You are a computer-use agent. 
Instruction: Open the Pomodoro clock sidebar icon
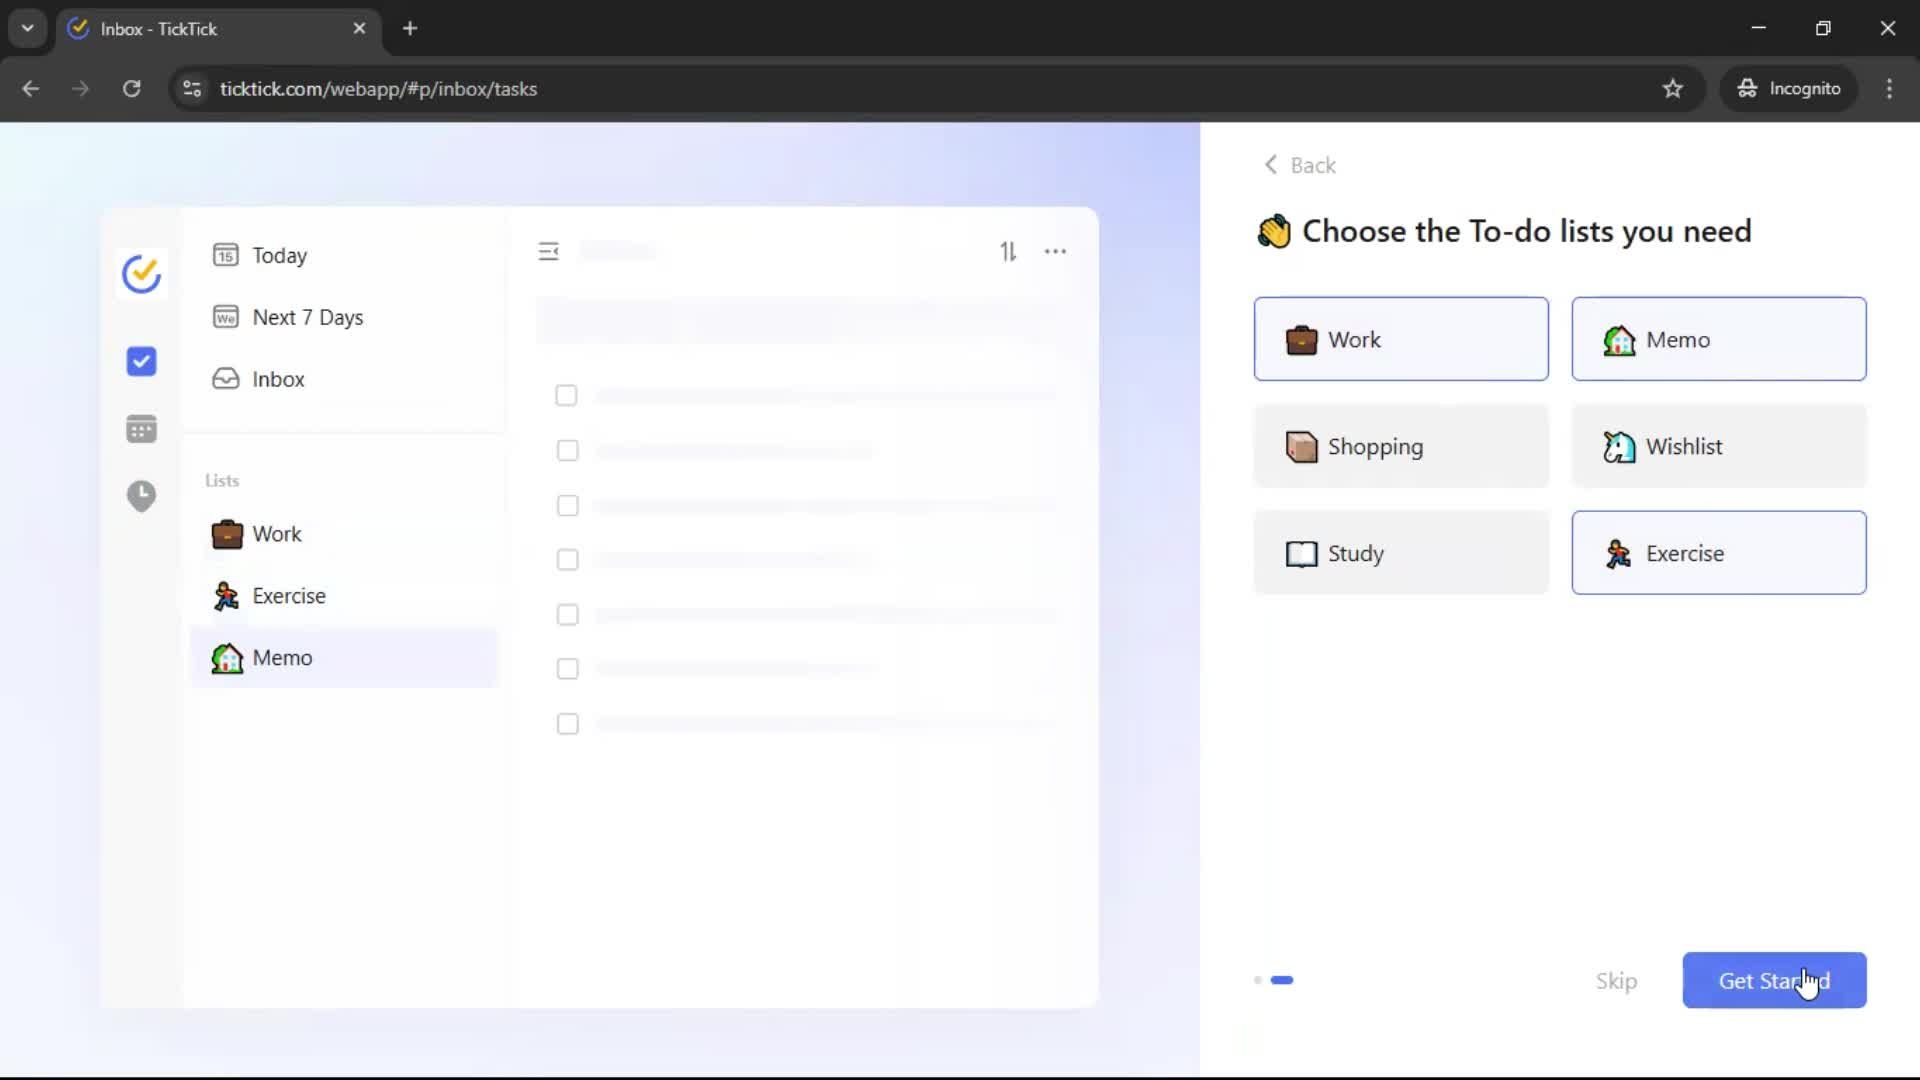tap(141, 496)
